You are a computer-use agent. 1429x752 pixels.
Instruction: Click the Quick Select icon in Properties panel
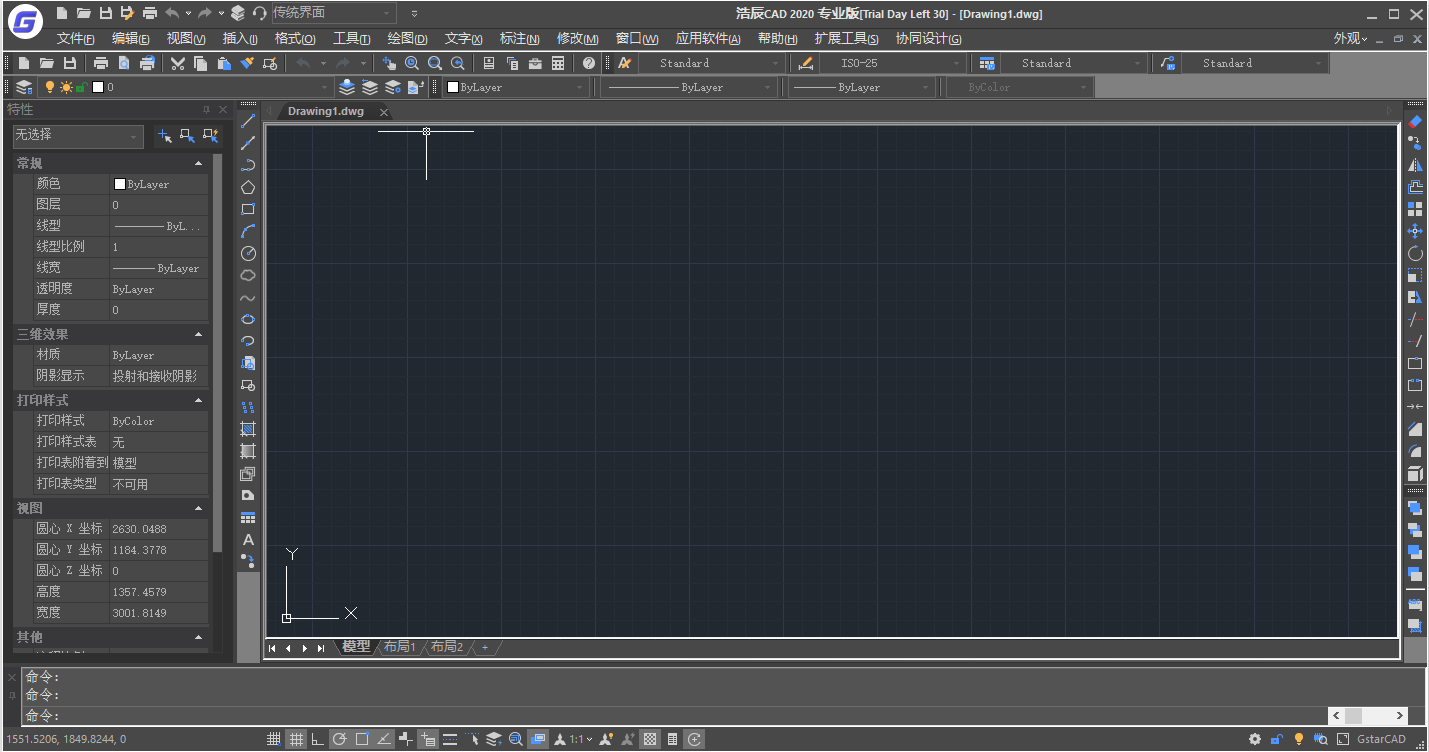tap(210, 135)
